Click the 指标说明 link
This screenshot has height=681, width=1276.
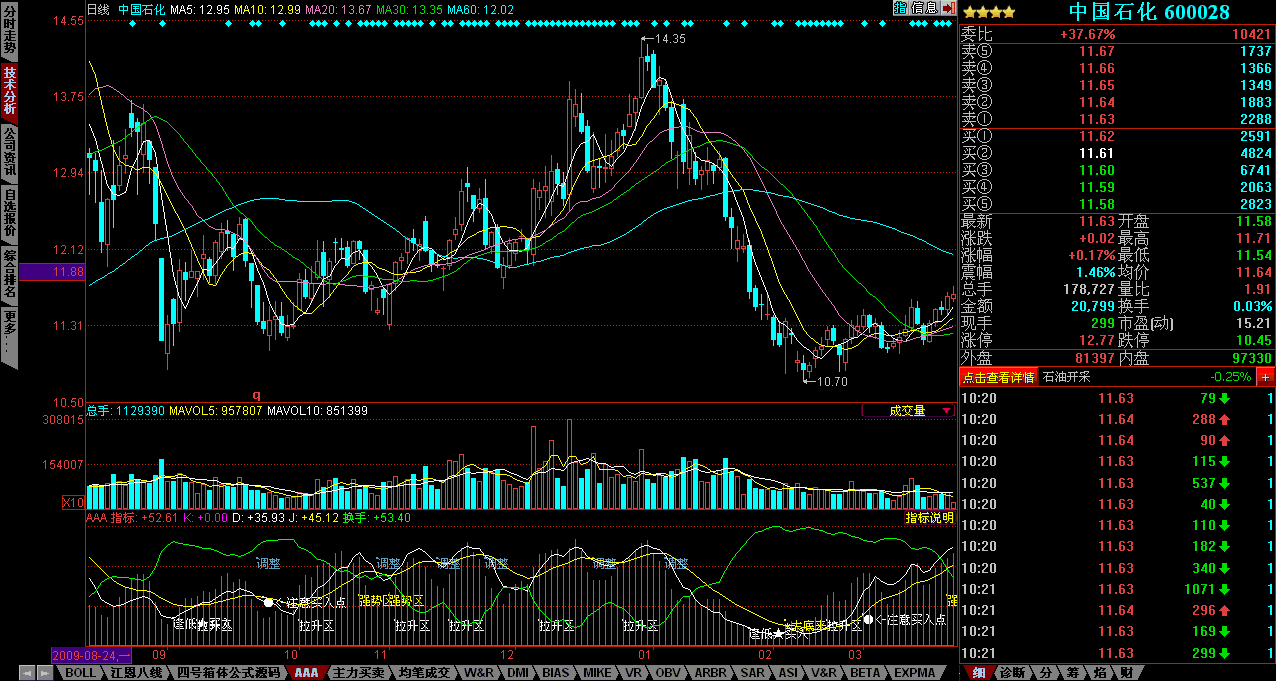[x=929, y=518]
